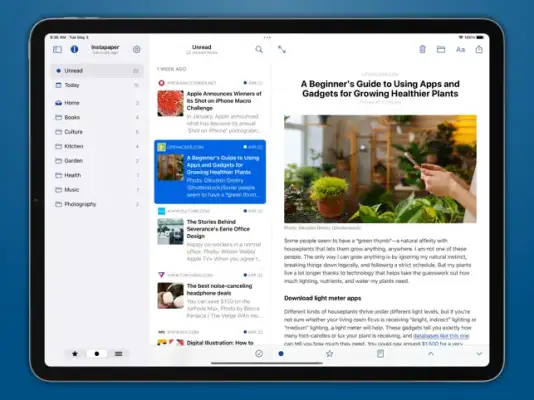Expand article to full screen
534x400 pixels.
[x=282, y=49]
